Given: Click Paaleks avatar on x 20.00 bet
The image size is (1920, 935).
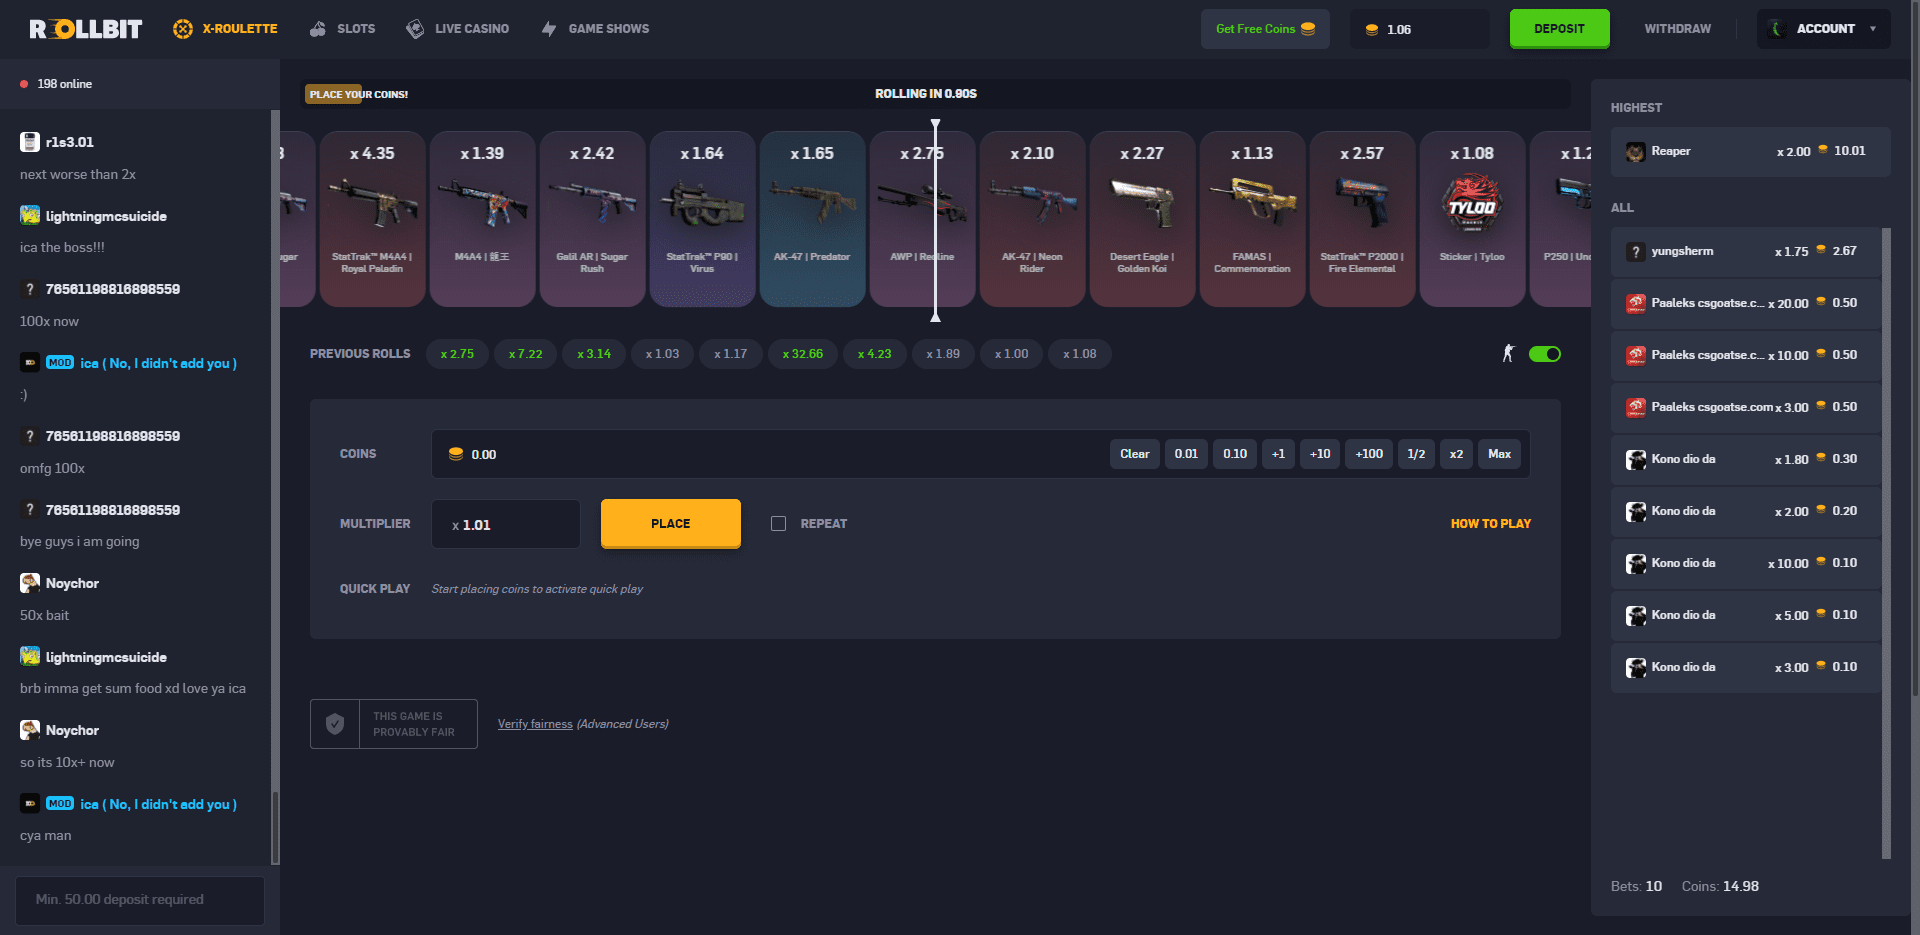Looking at the screenshot, I should coord(1636,303).
